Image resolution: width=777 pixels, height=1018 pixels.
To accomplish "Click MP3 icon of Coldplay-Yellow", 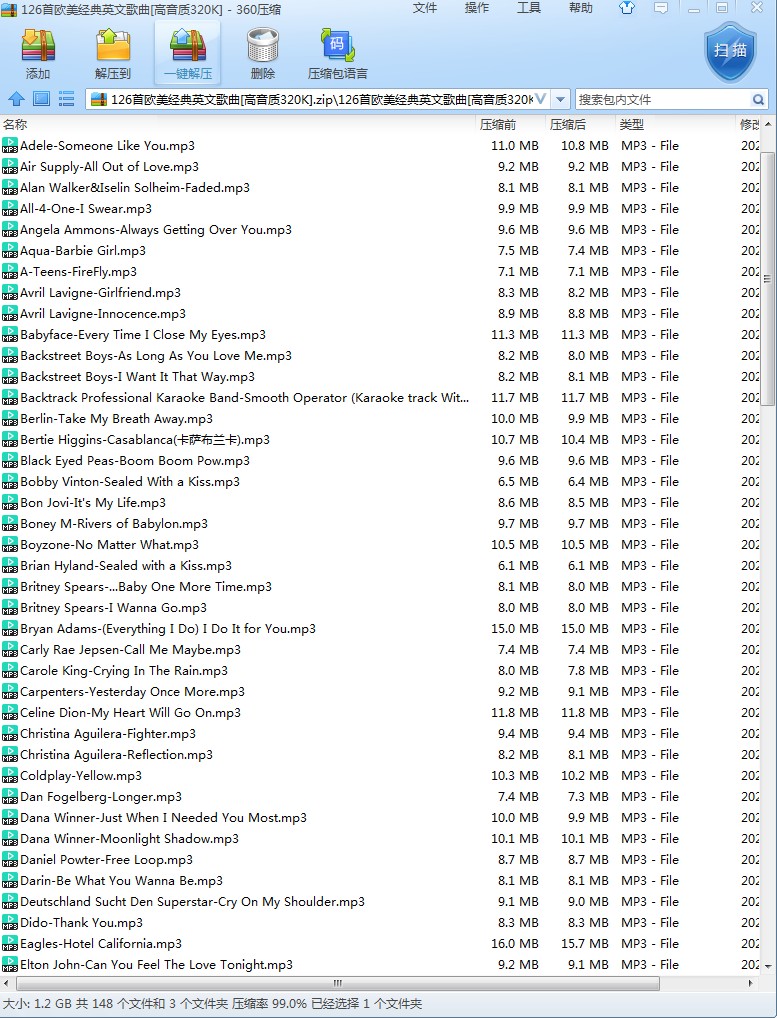I will click(x=10, y=776).
